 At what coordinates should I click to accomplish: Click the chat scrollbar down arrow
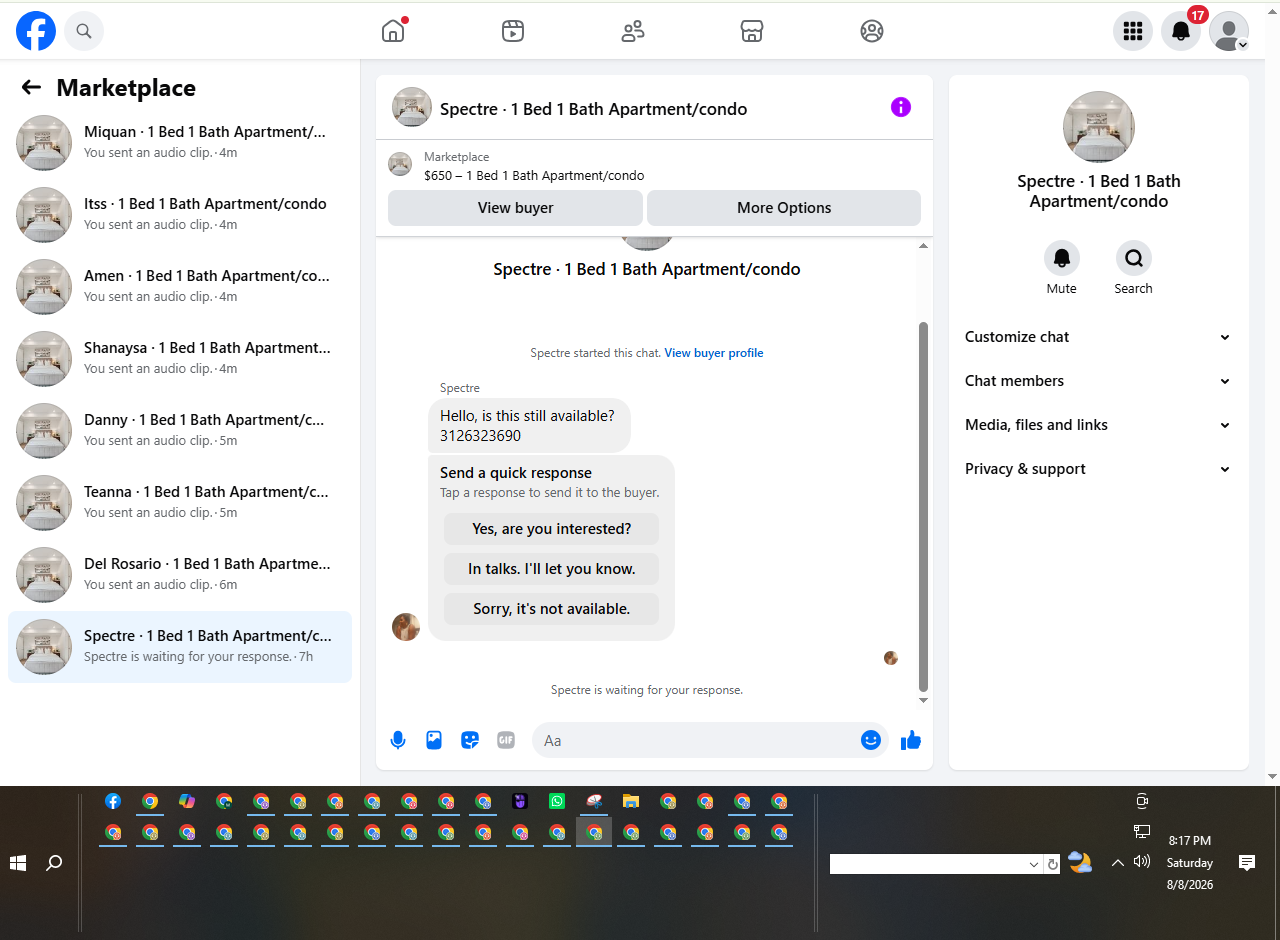(x=923, y=700)
